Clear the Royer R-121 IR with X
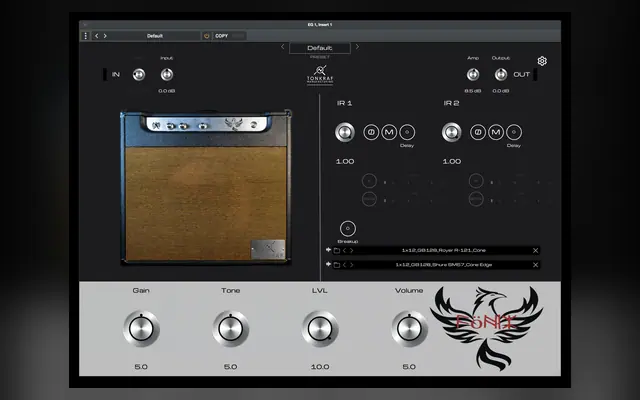This screenshot has height=400, width=640. (536, 251)
